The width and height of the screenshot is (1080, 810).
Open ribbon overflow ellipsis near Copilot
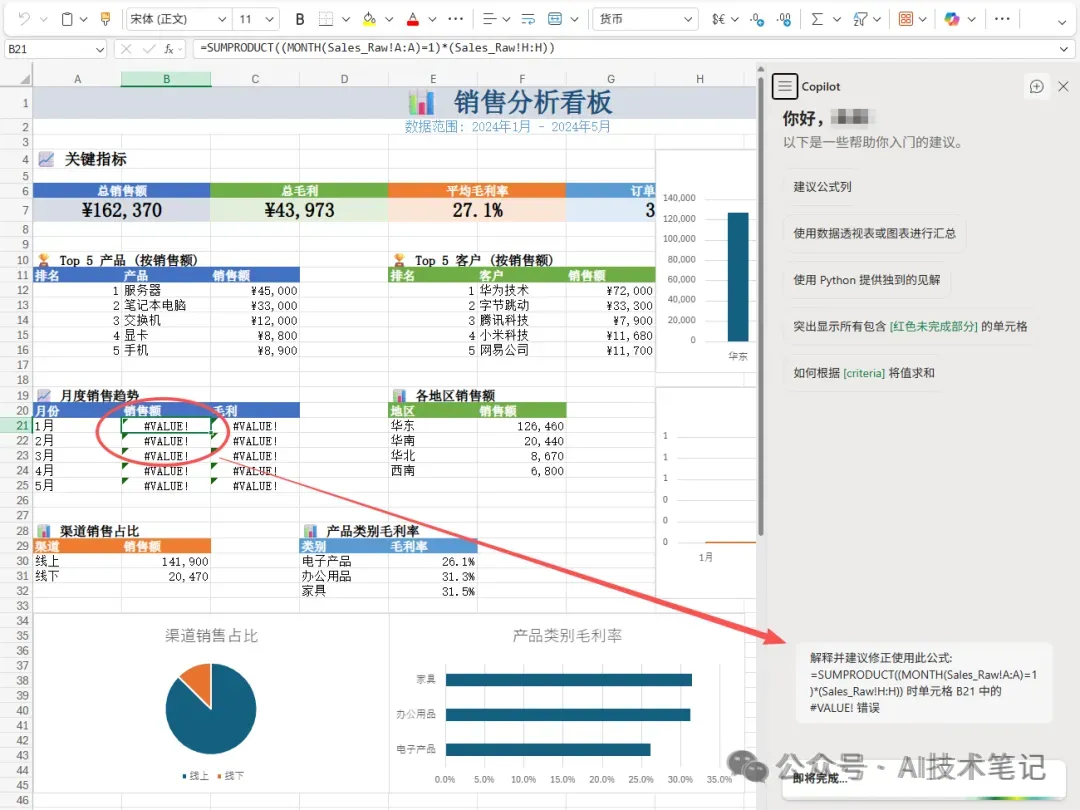tap(1002, 19)
